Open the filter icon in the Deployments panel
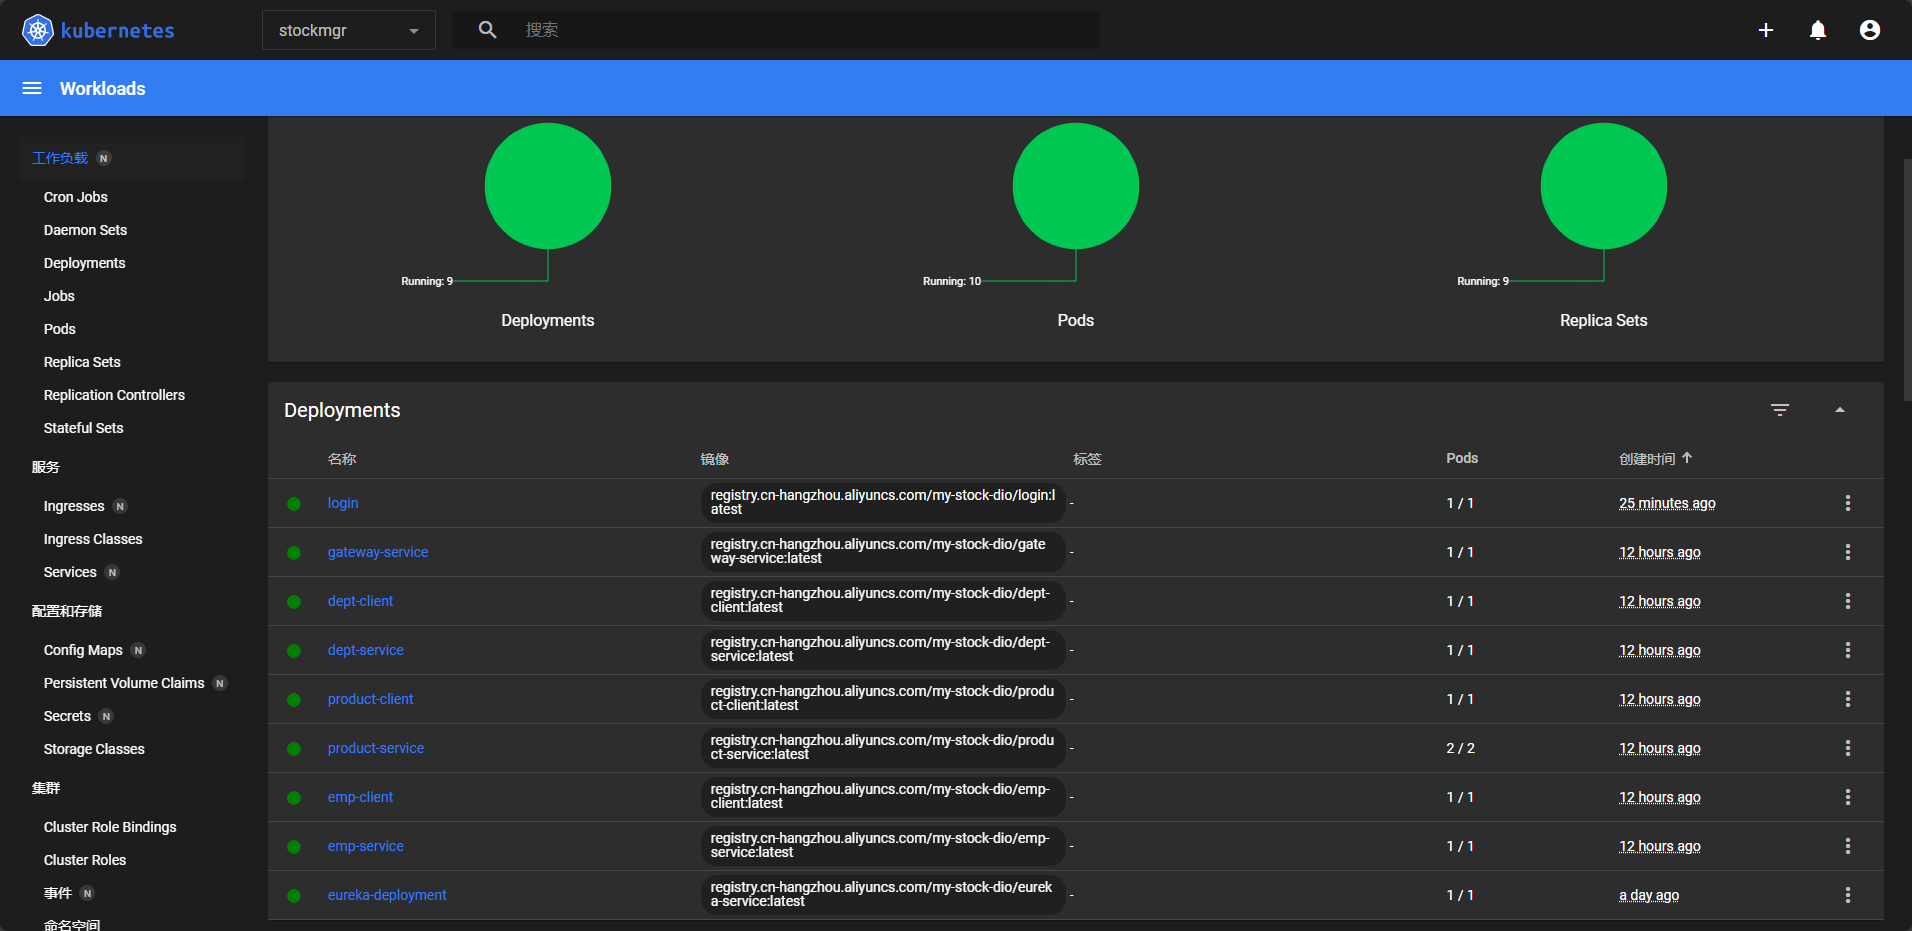1912x931 pixels. [1780, 409]
